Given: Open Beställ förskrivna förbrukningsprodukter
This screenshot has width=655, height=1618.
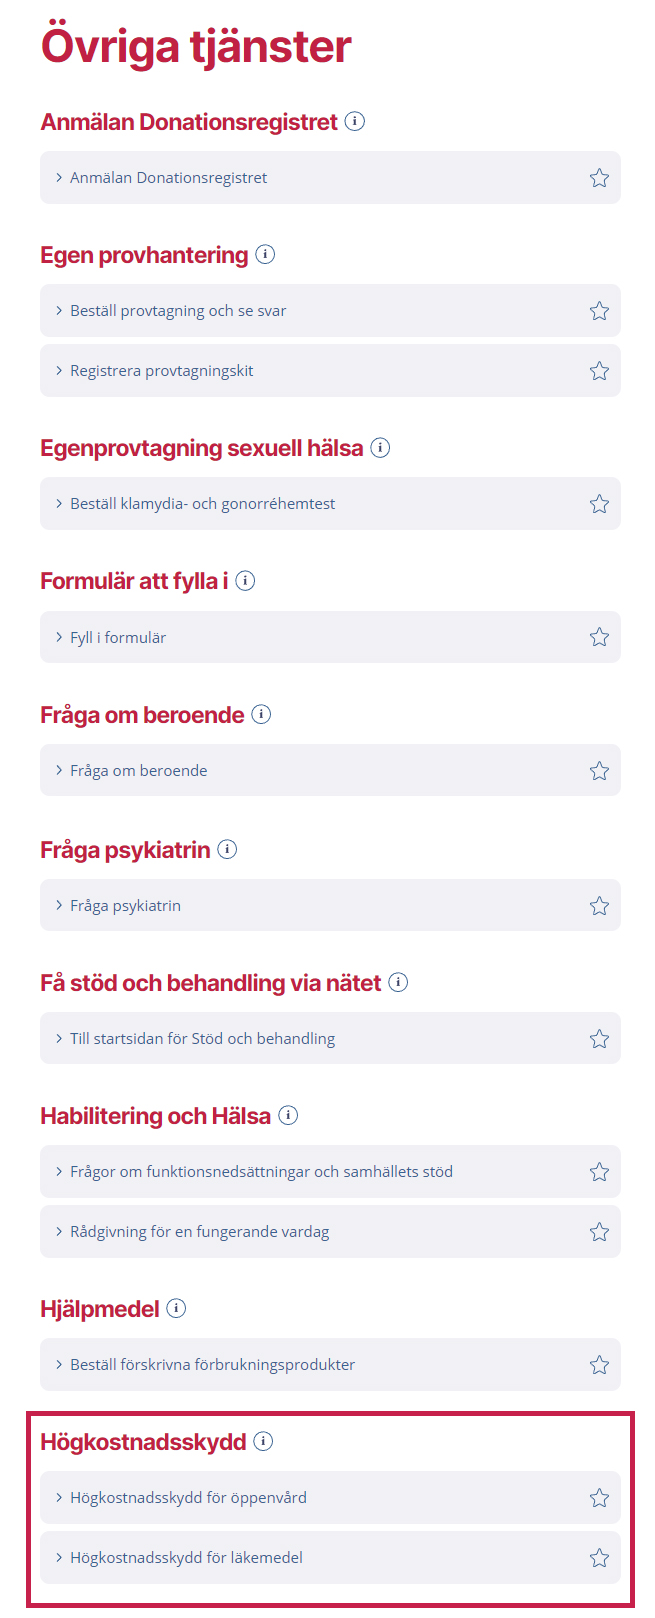Looking at the screenshot, I should point(212,1365).
